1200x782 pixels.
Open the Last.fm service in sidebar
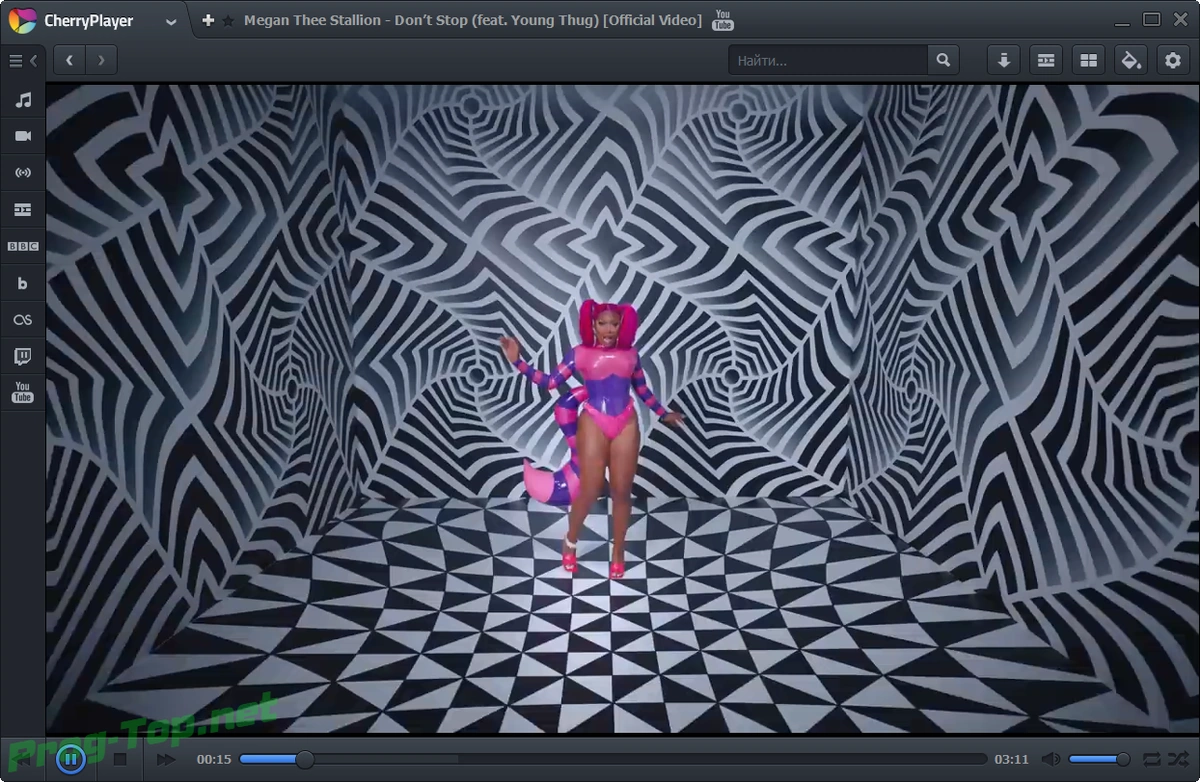22,319
